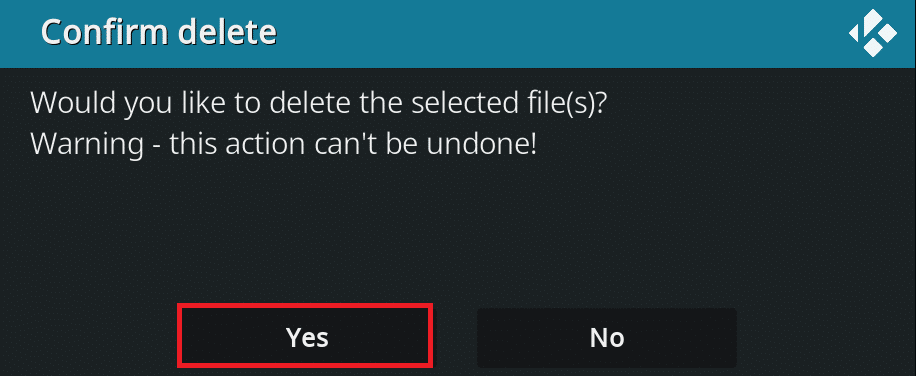Click the word 'Warning' in the message
This screenshot has width=916, height=376.
[x=87, y=144]
